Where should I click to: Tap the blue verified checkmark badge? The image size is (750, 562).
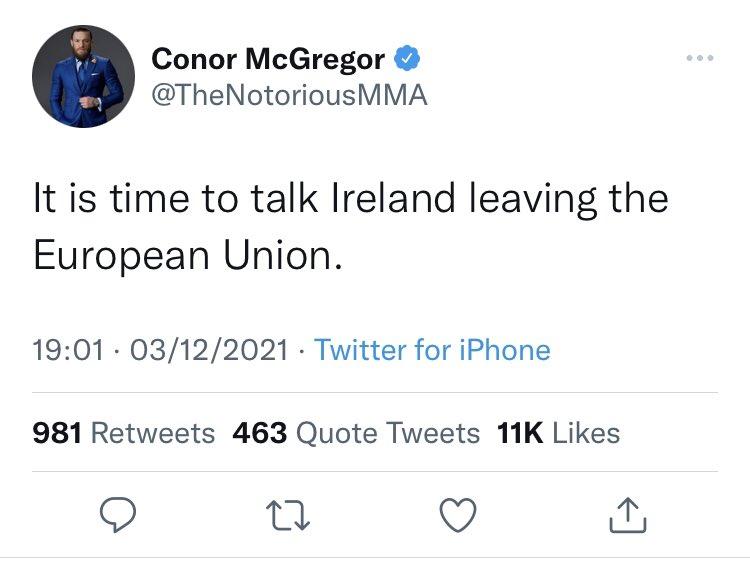tap(407, 58)
